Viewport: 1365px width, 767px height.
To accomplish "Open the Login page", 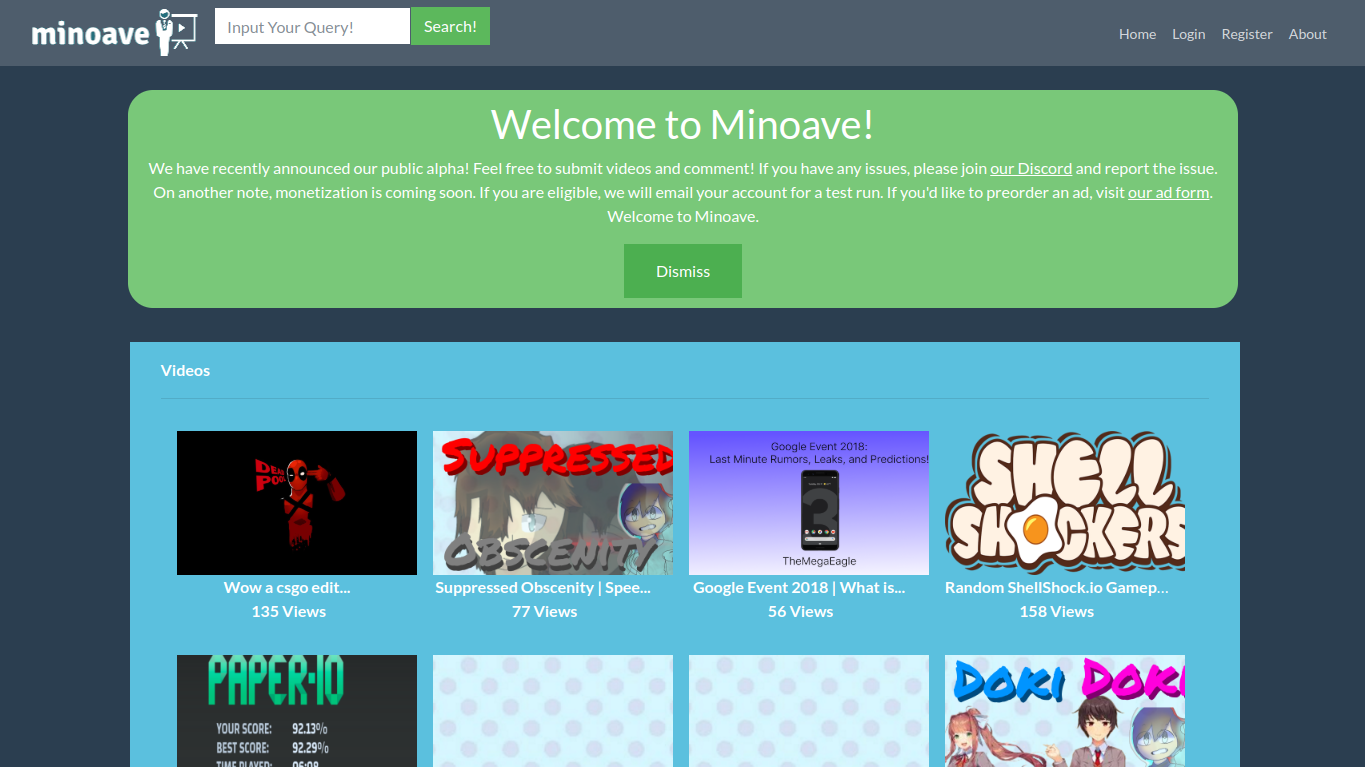I will [1188, 33].
